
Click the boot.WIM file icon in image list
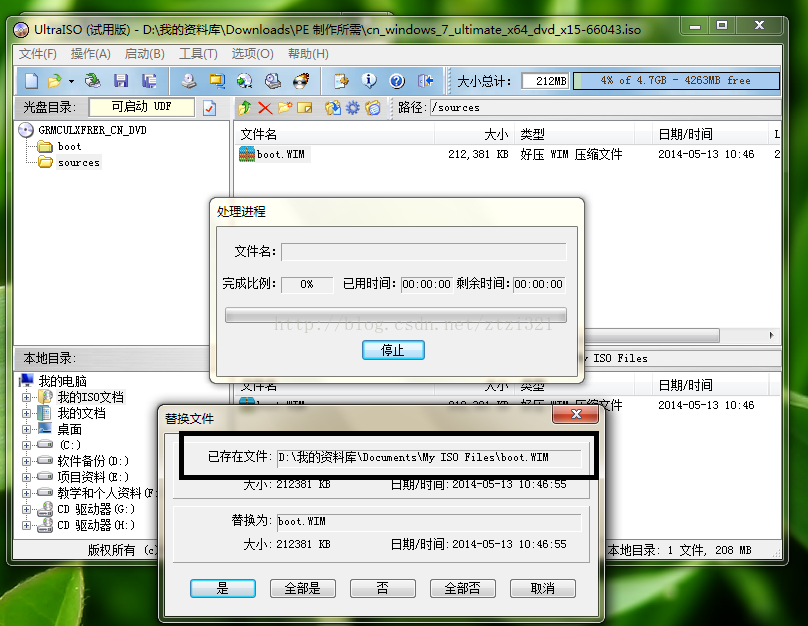247,154
